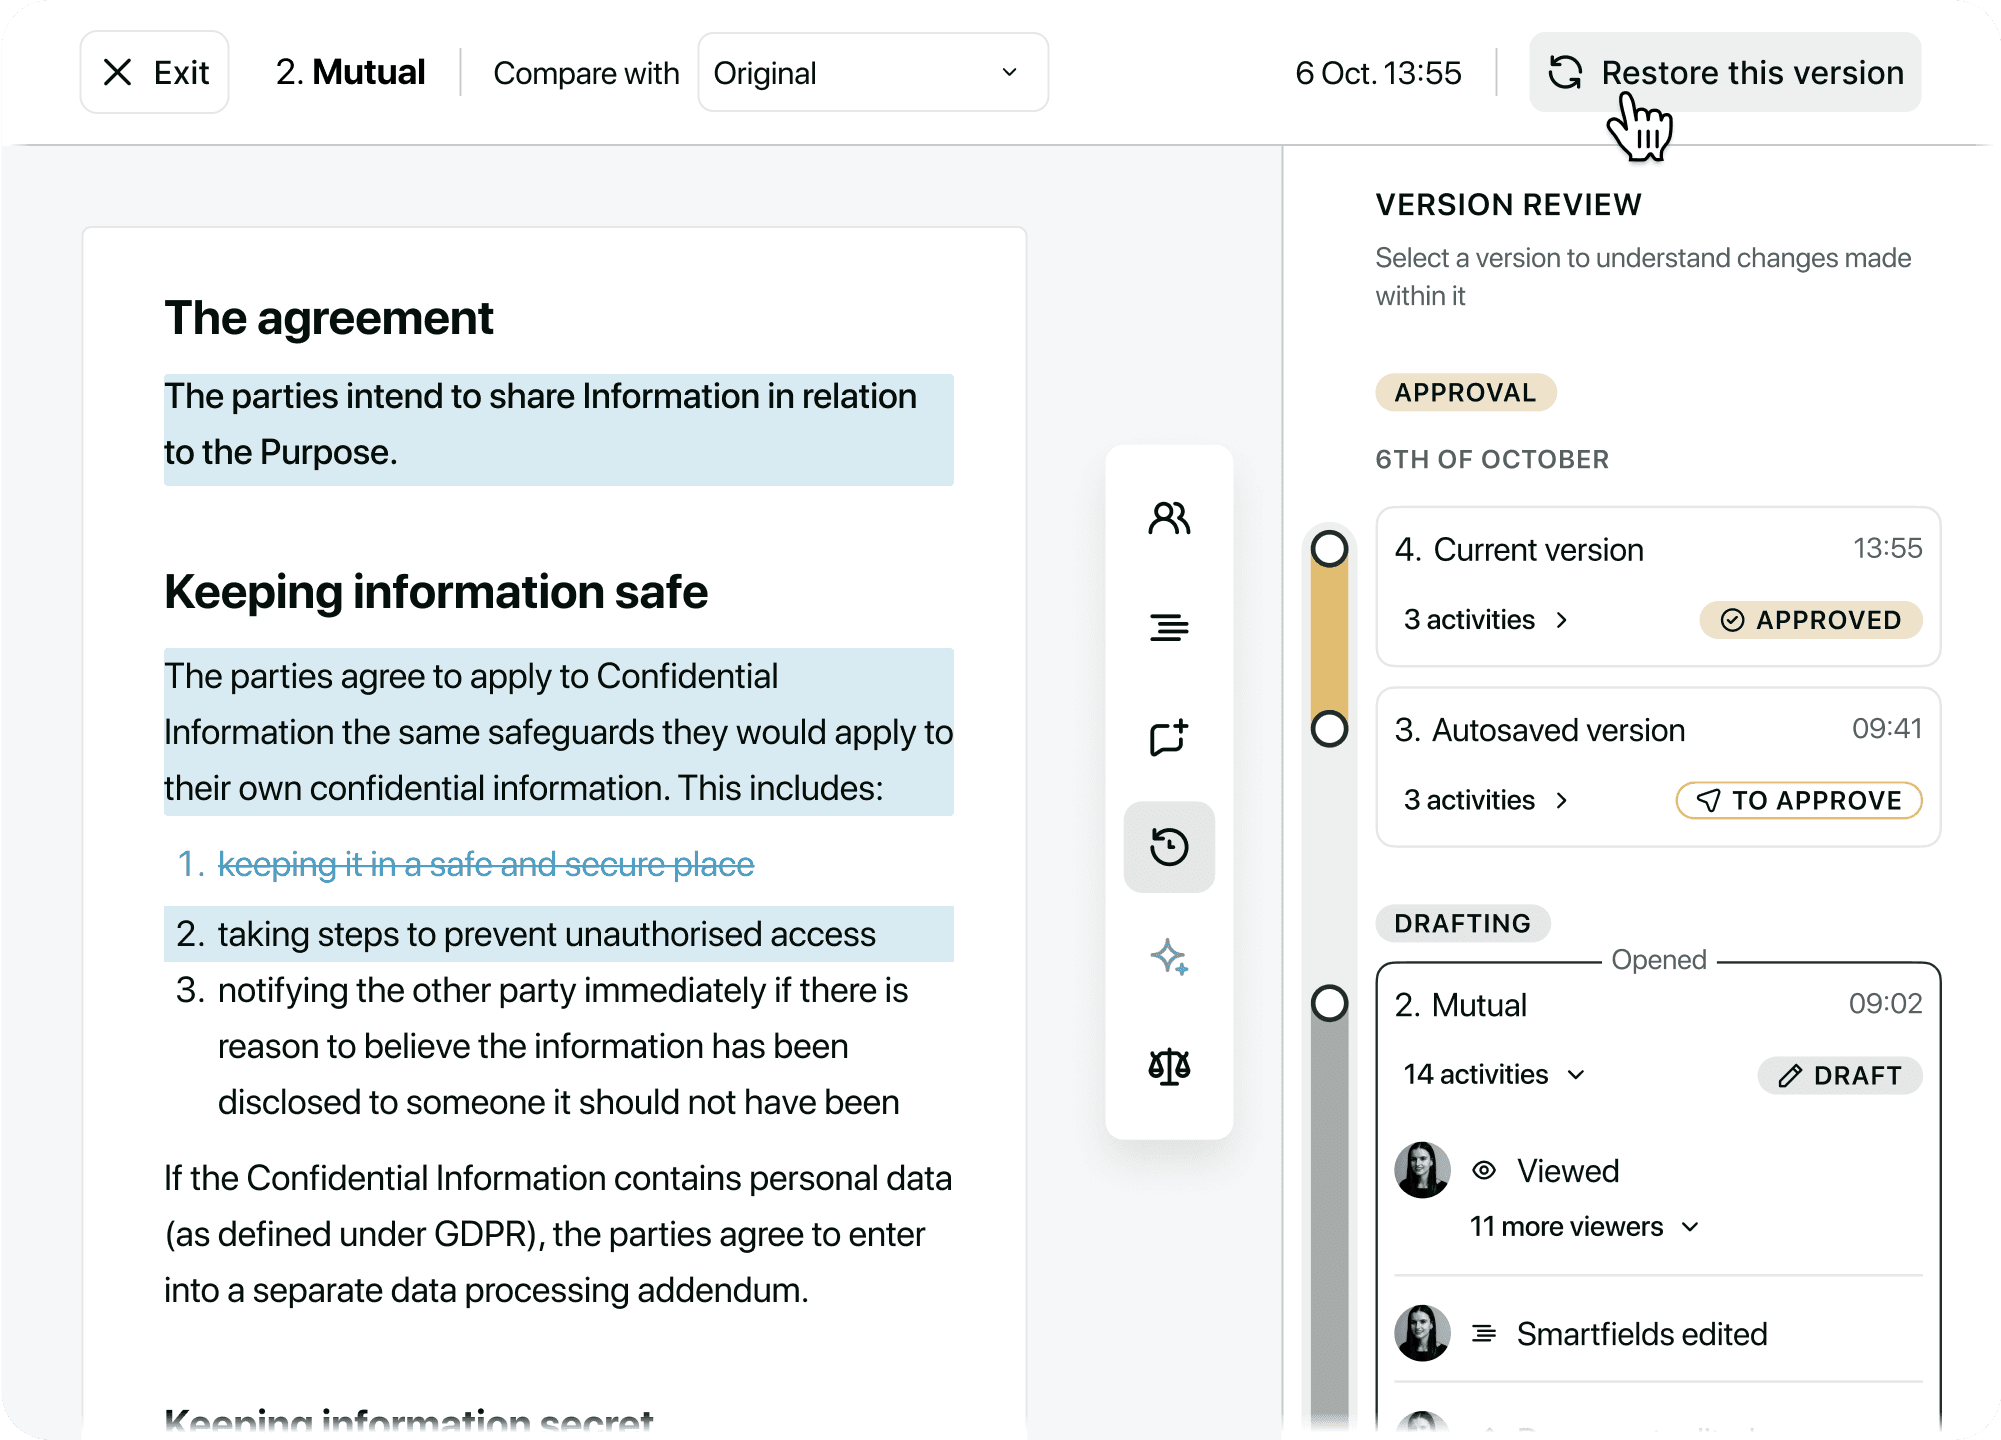Select Autosaved version timeline circle marker
Viewport: 2001px width, 1440px height.
1329,729
